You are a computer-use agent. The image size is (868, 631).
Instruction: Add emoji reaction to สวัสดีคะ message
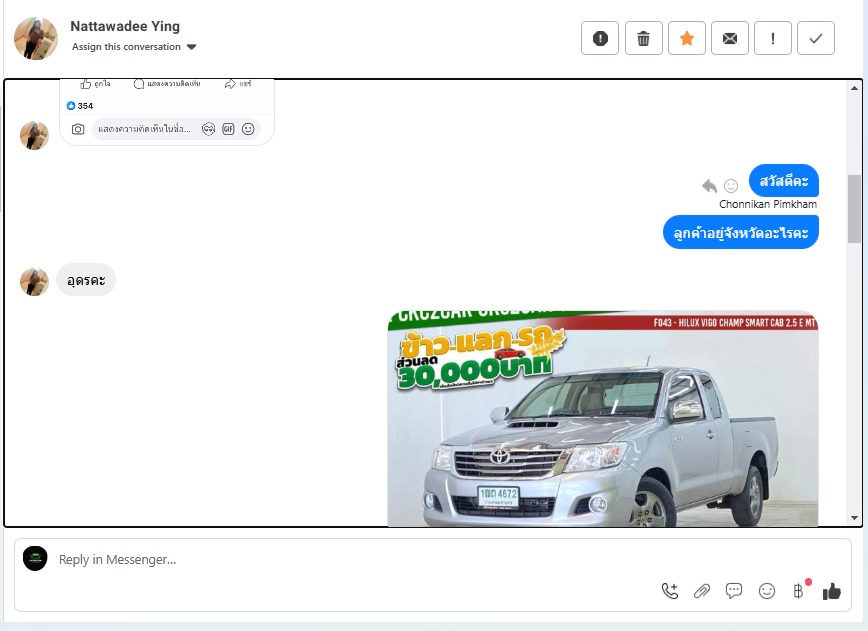(x=731, y=185)
